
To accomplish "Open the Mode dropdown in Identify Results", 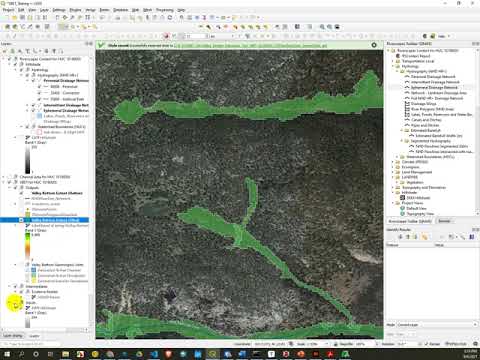I will (437, 325).
